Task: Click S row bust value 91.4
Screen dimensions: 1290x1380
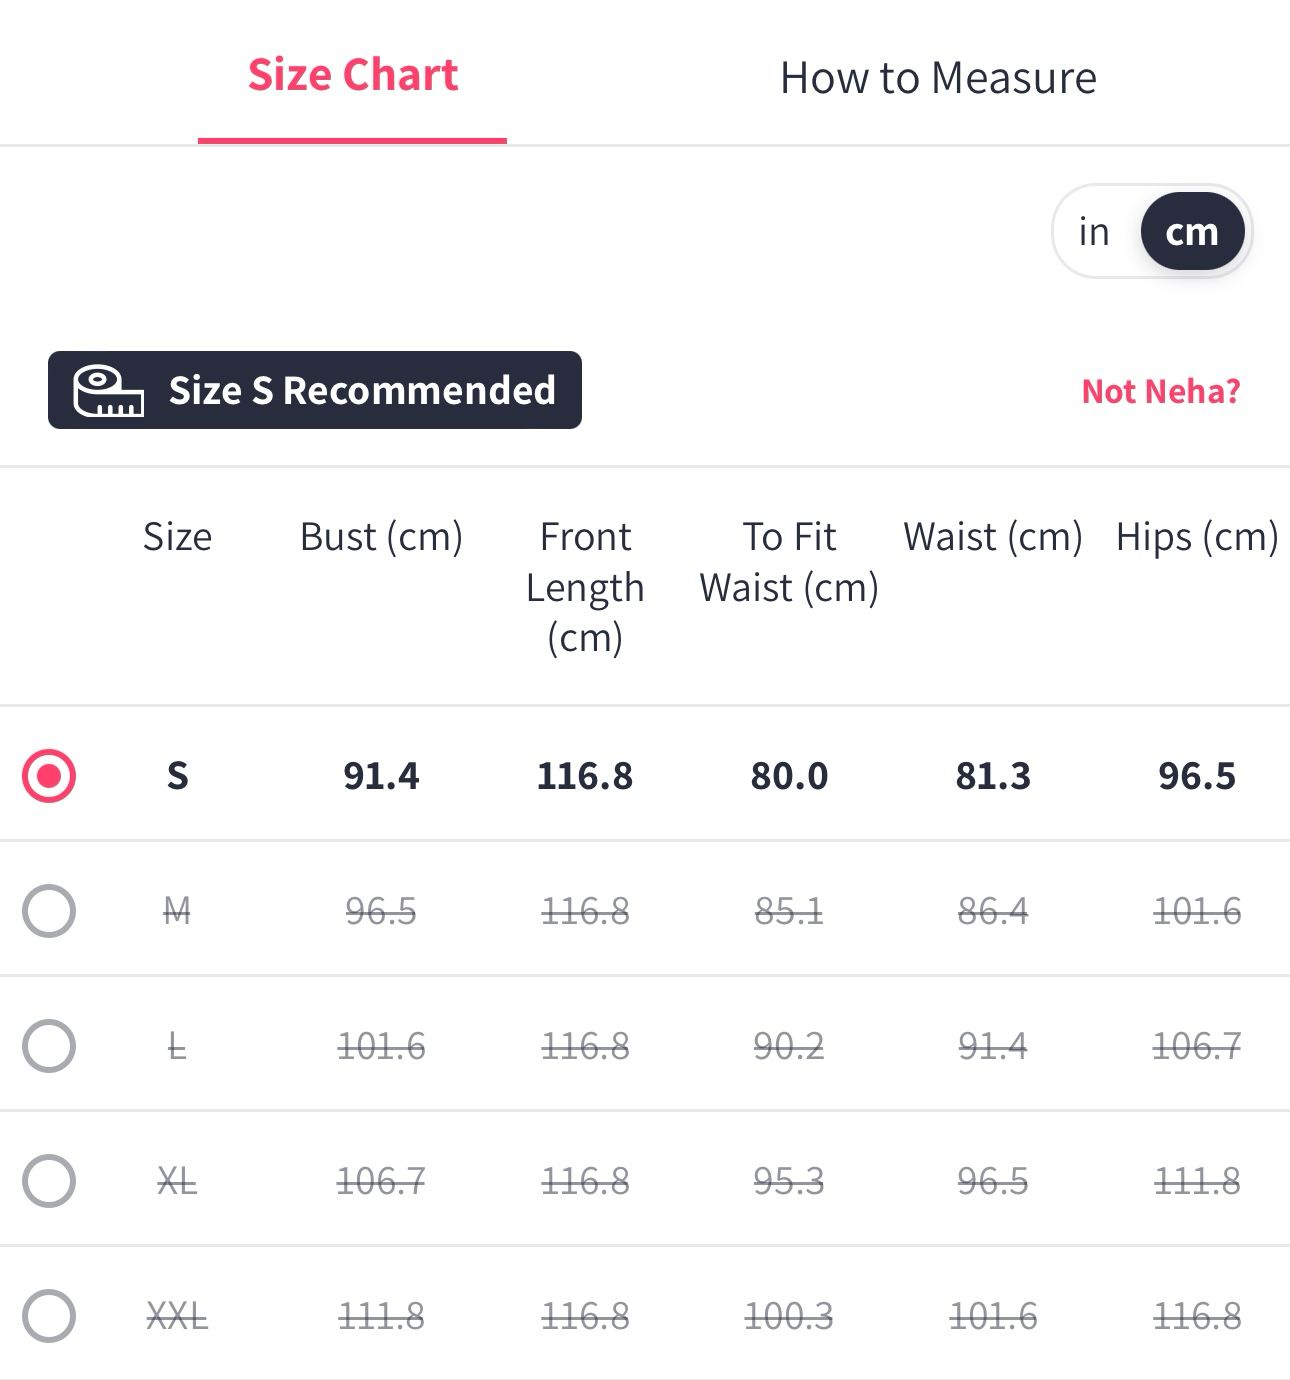Action: [x=381, y=776]
